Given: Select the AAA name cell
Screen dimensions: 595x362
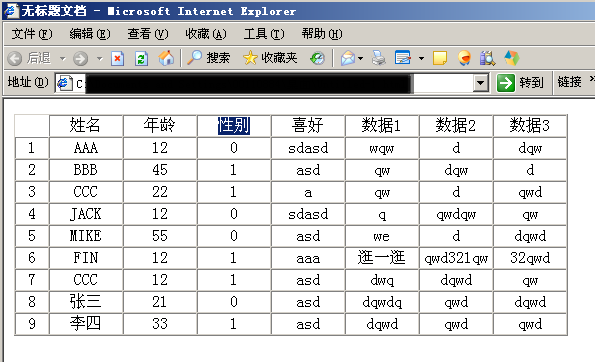Looking at the screenshot, I should 86,148.
